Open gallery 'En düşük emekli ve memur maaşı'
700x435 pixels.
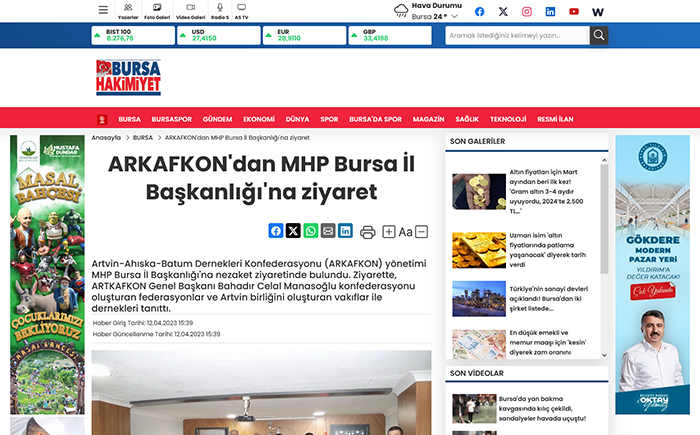click(x=548, y=343)
